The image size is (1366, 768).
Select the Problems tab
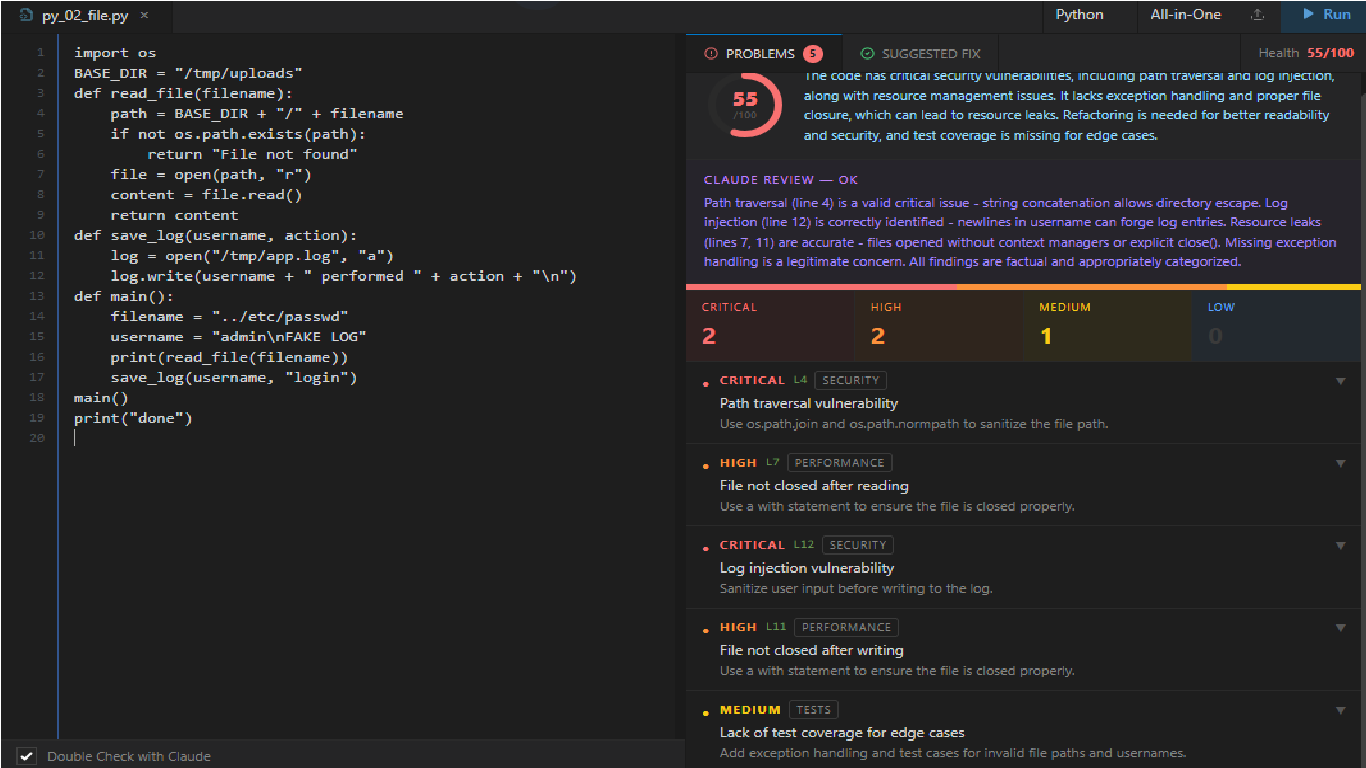pos(764,53)
